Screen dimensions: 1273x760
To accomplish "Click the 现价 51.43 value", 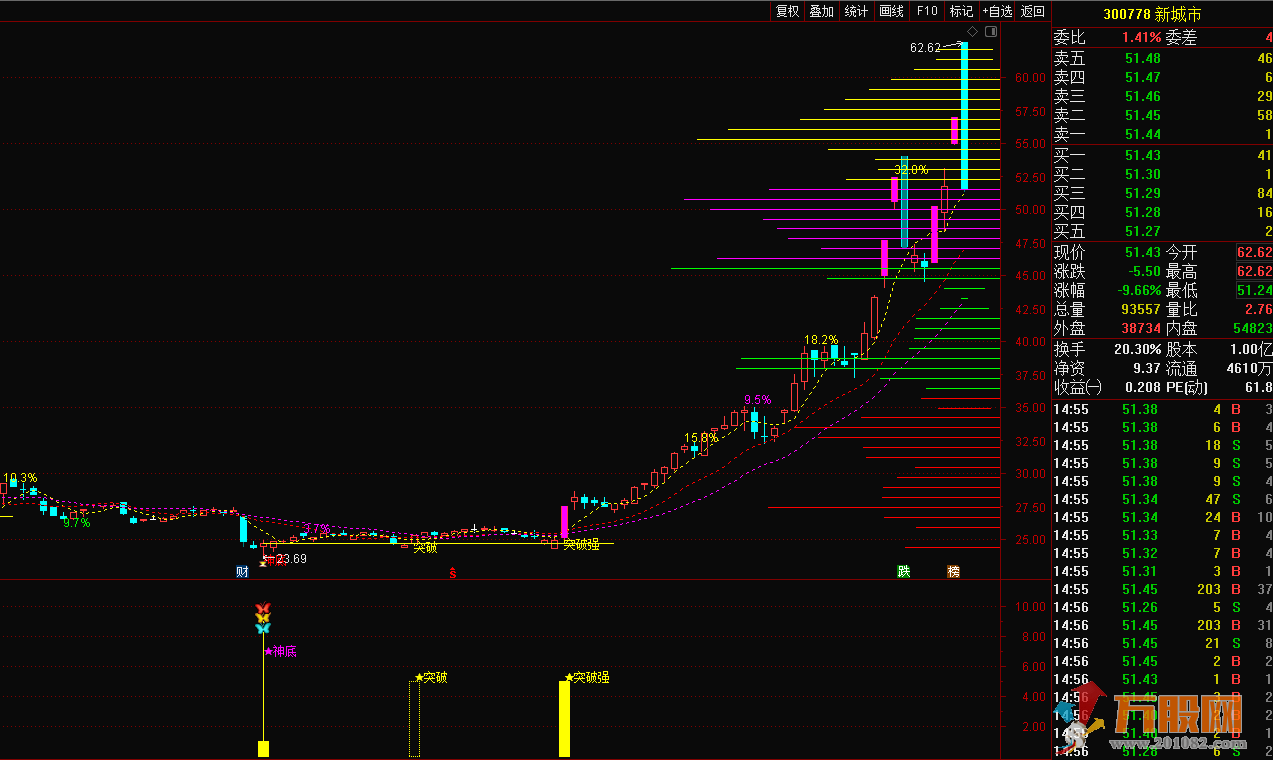I will (1143, 253).
